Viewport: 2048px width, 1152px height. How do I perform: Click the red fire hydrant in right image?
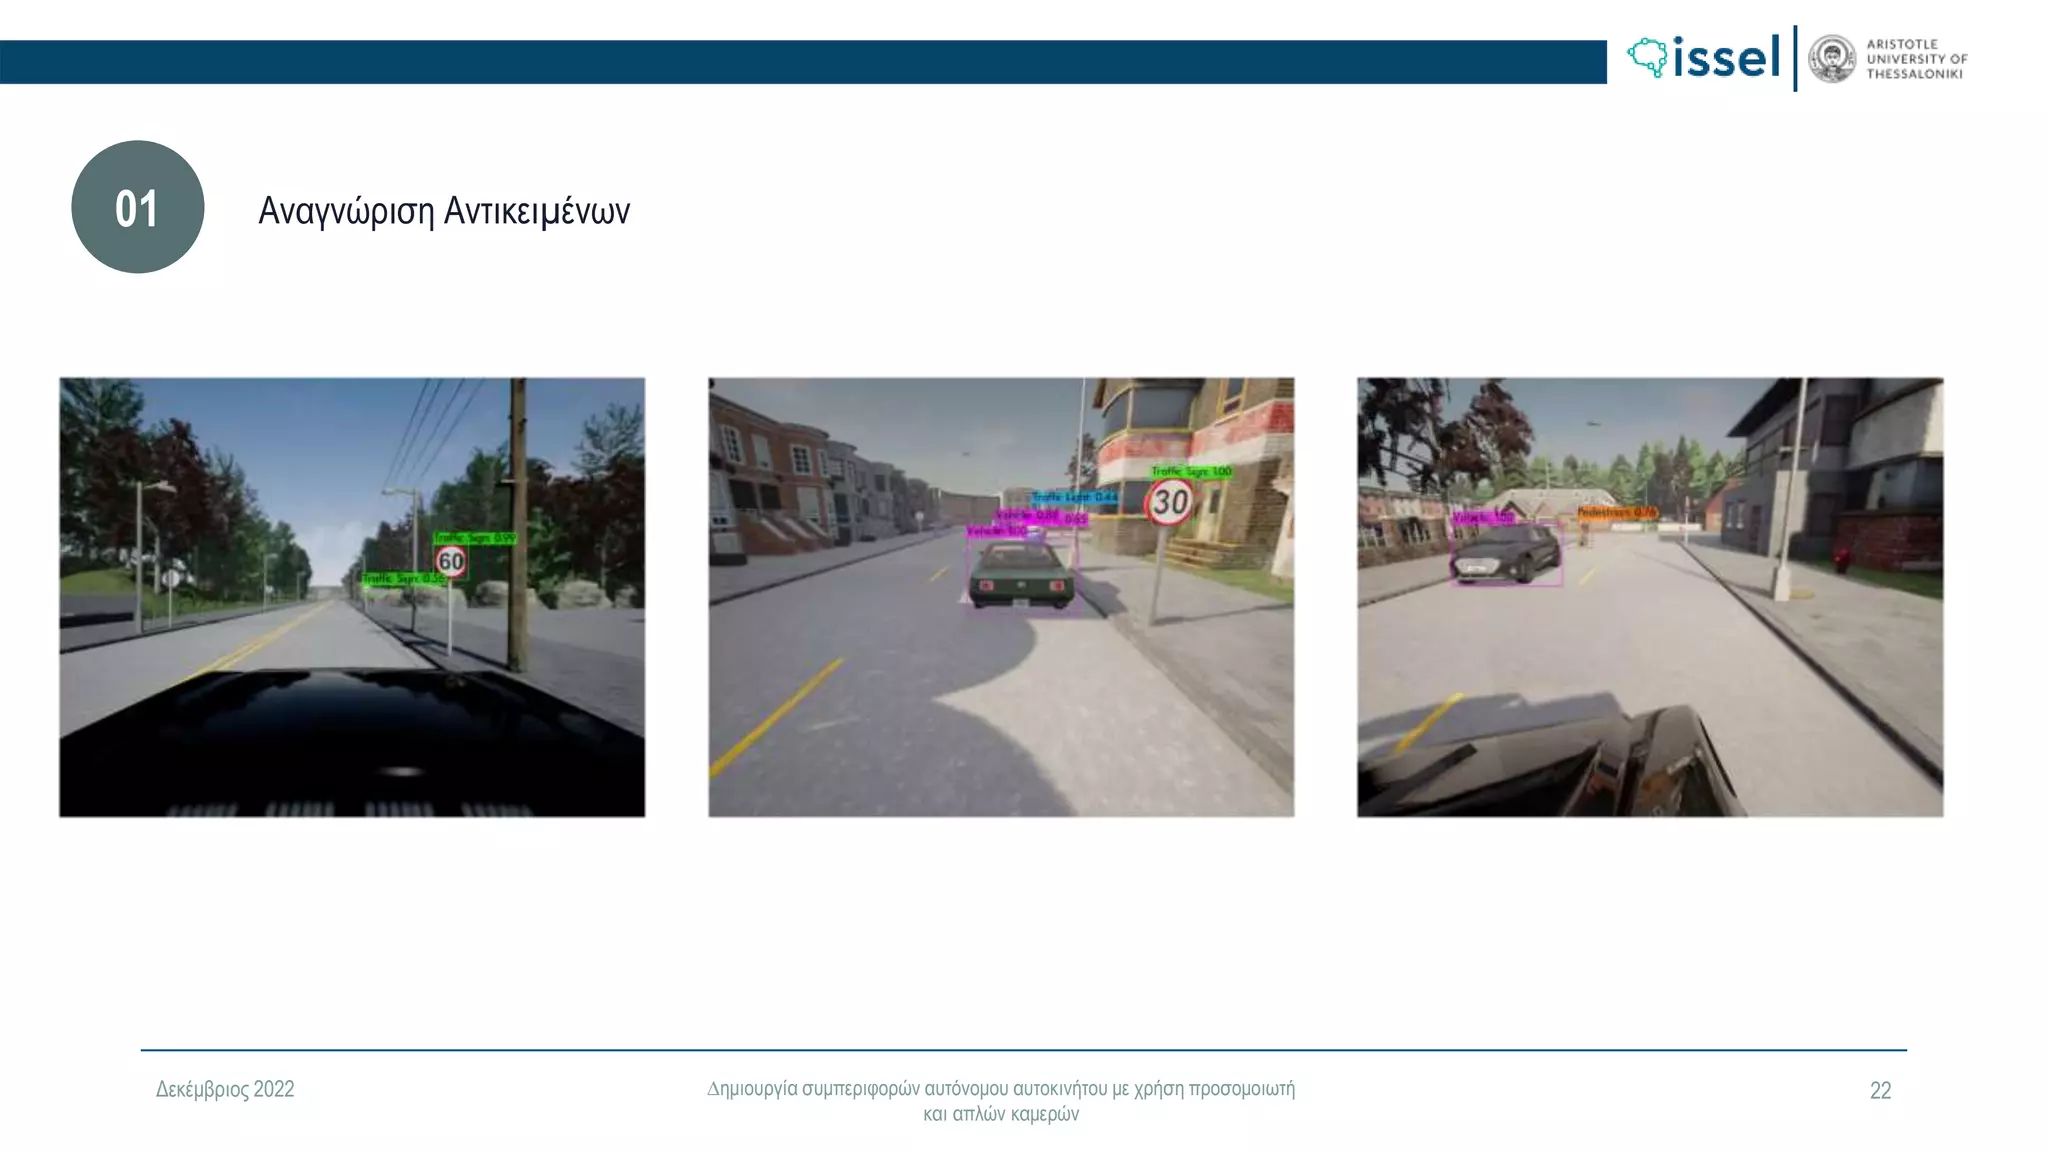[1842, 559]
